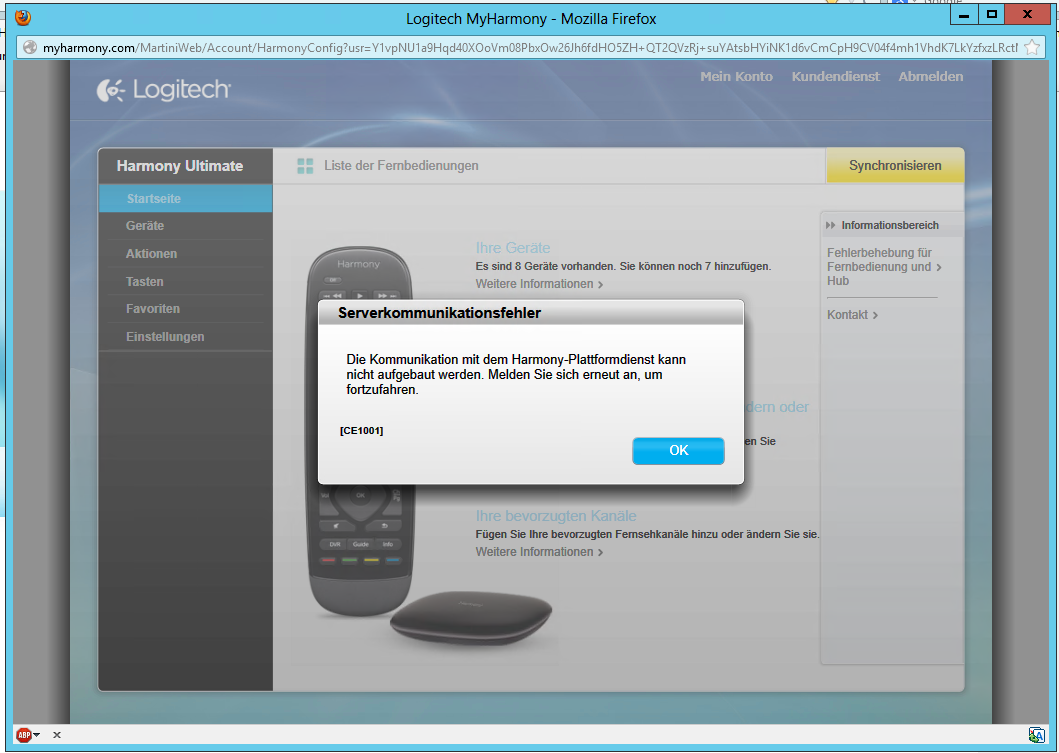Click the address bar URL field
The width and height of the screenshot is (1059, 753).
(x=530, y=47)
